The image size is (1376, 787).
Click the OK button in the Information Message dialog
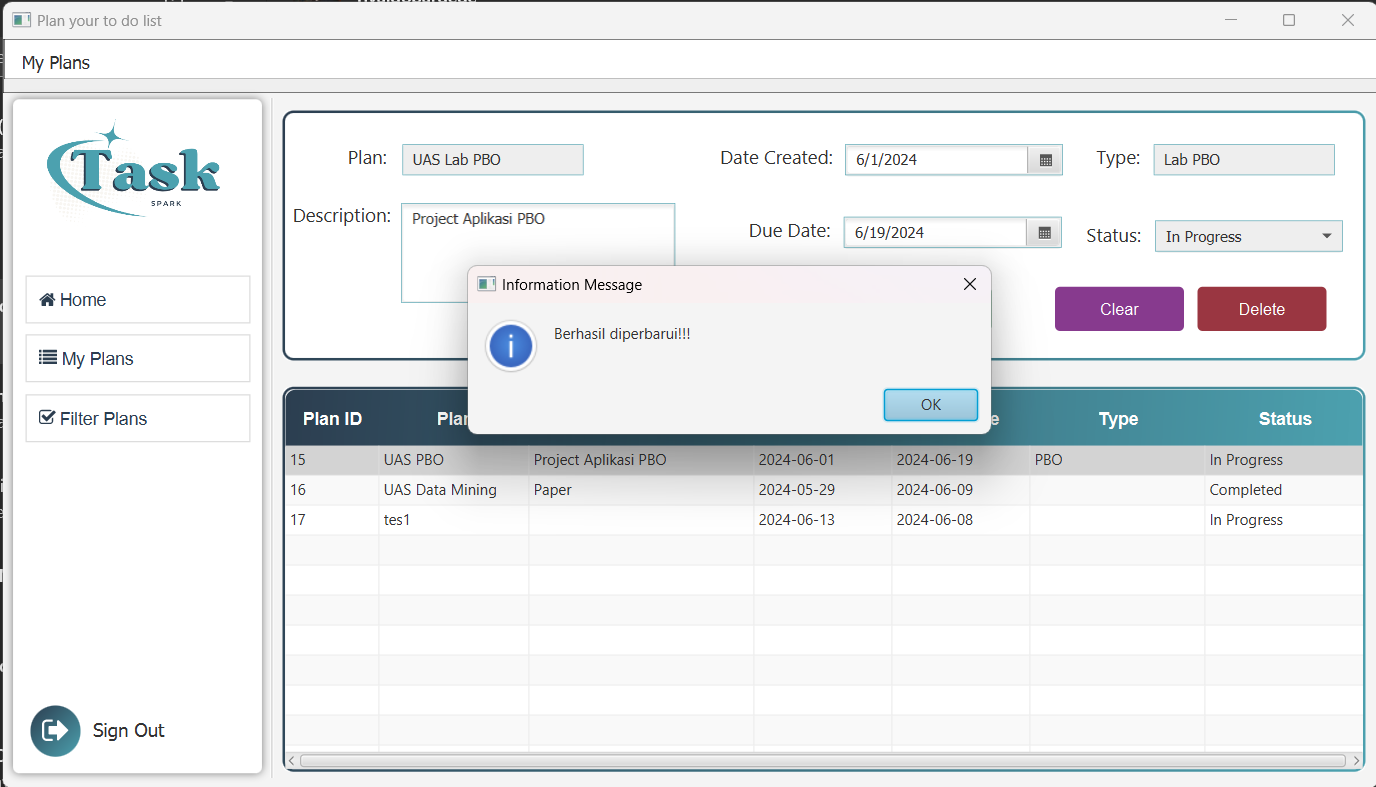point(930,405)
